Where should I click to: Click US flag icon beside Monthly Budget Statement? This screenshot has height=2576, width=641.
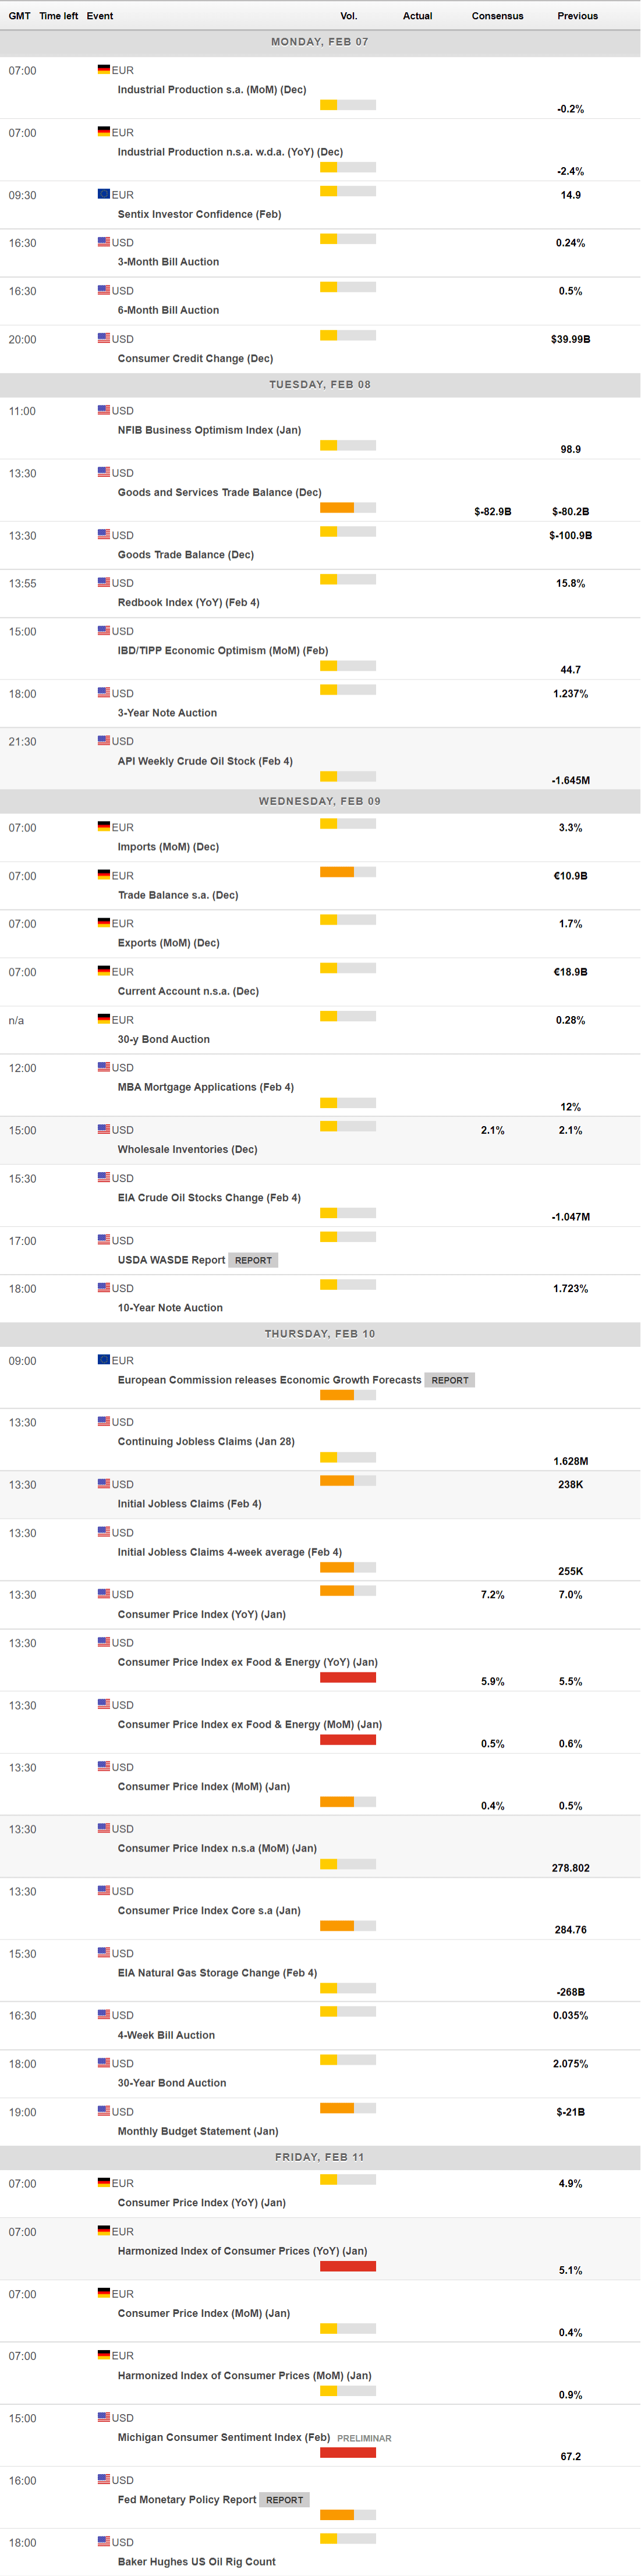[104, 2111]
